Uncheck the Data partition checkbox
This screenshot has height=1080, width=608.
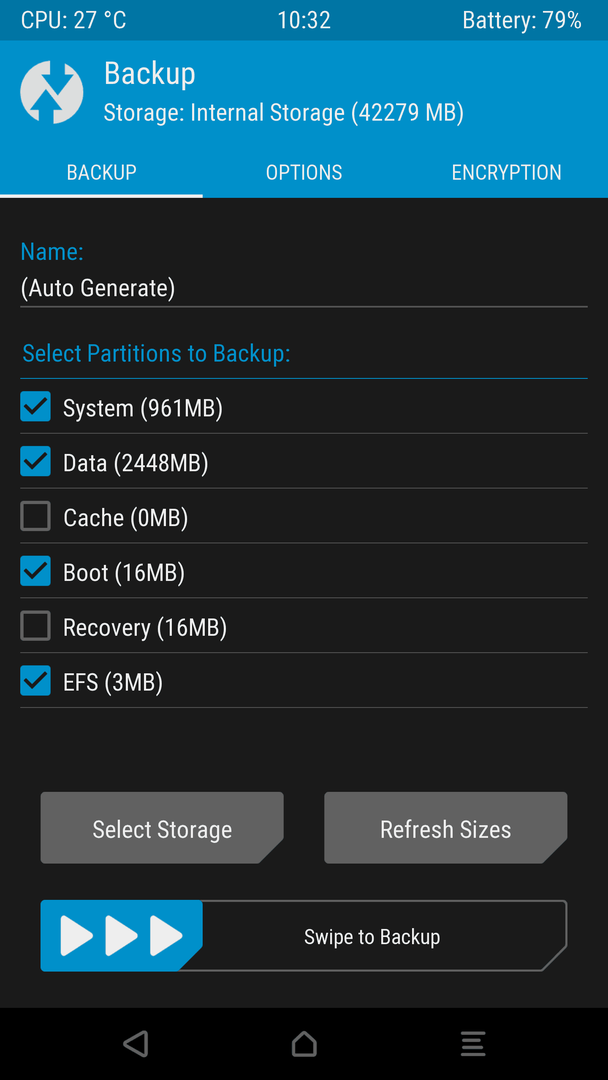coord(35,461)
